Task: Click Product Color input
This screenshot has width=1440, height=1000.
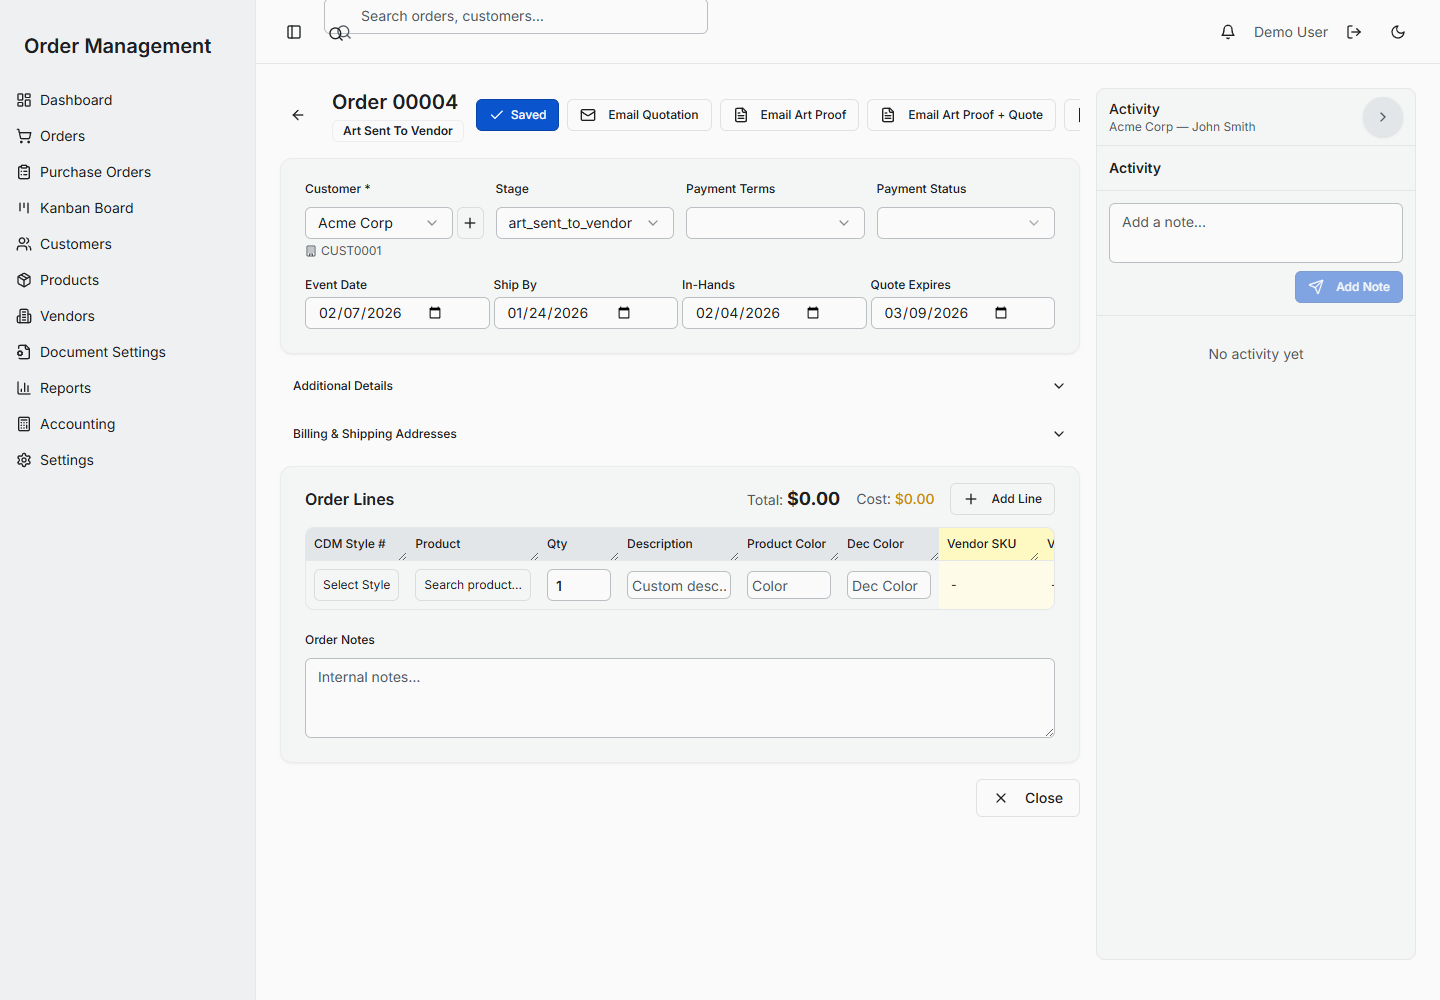Action: tap(789, 585)
